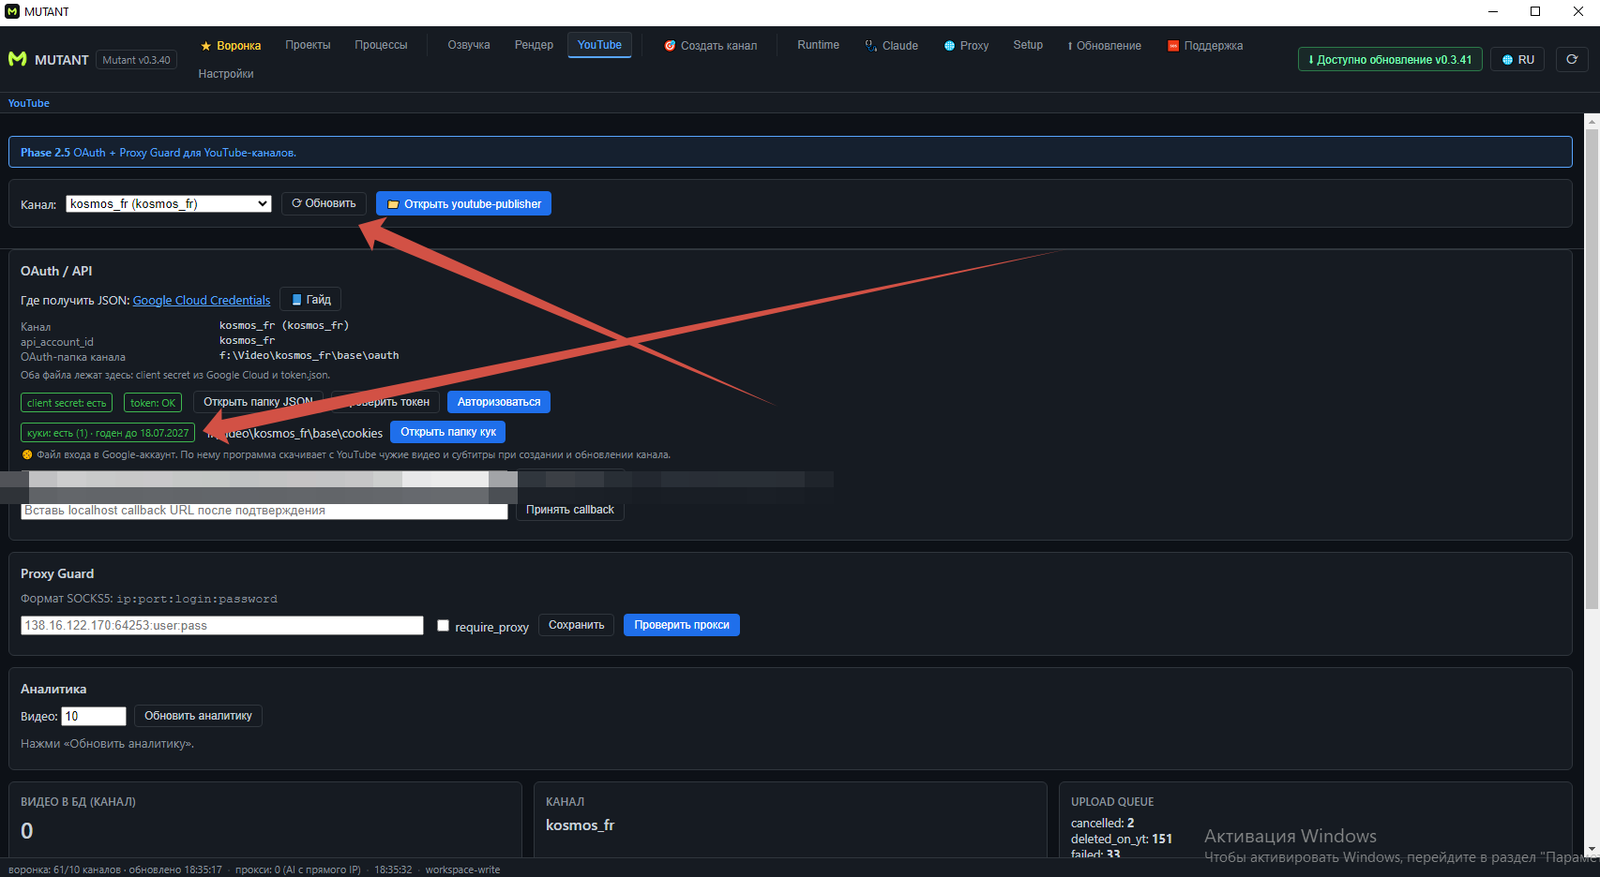Screen dimensions: 1600x877
Task: Expand the Канал kosmos_fr dropdown
Action: coord(169,204)
